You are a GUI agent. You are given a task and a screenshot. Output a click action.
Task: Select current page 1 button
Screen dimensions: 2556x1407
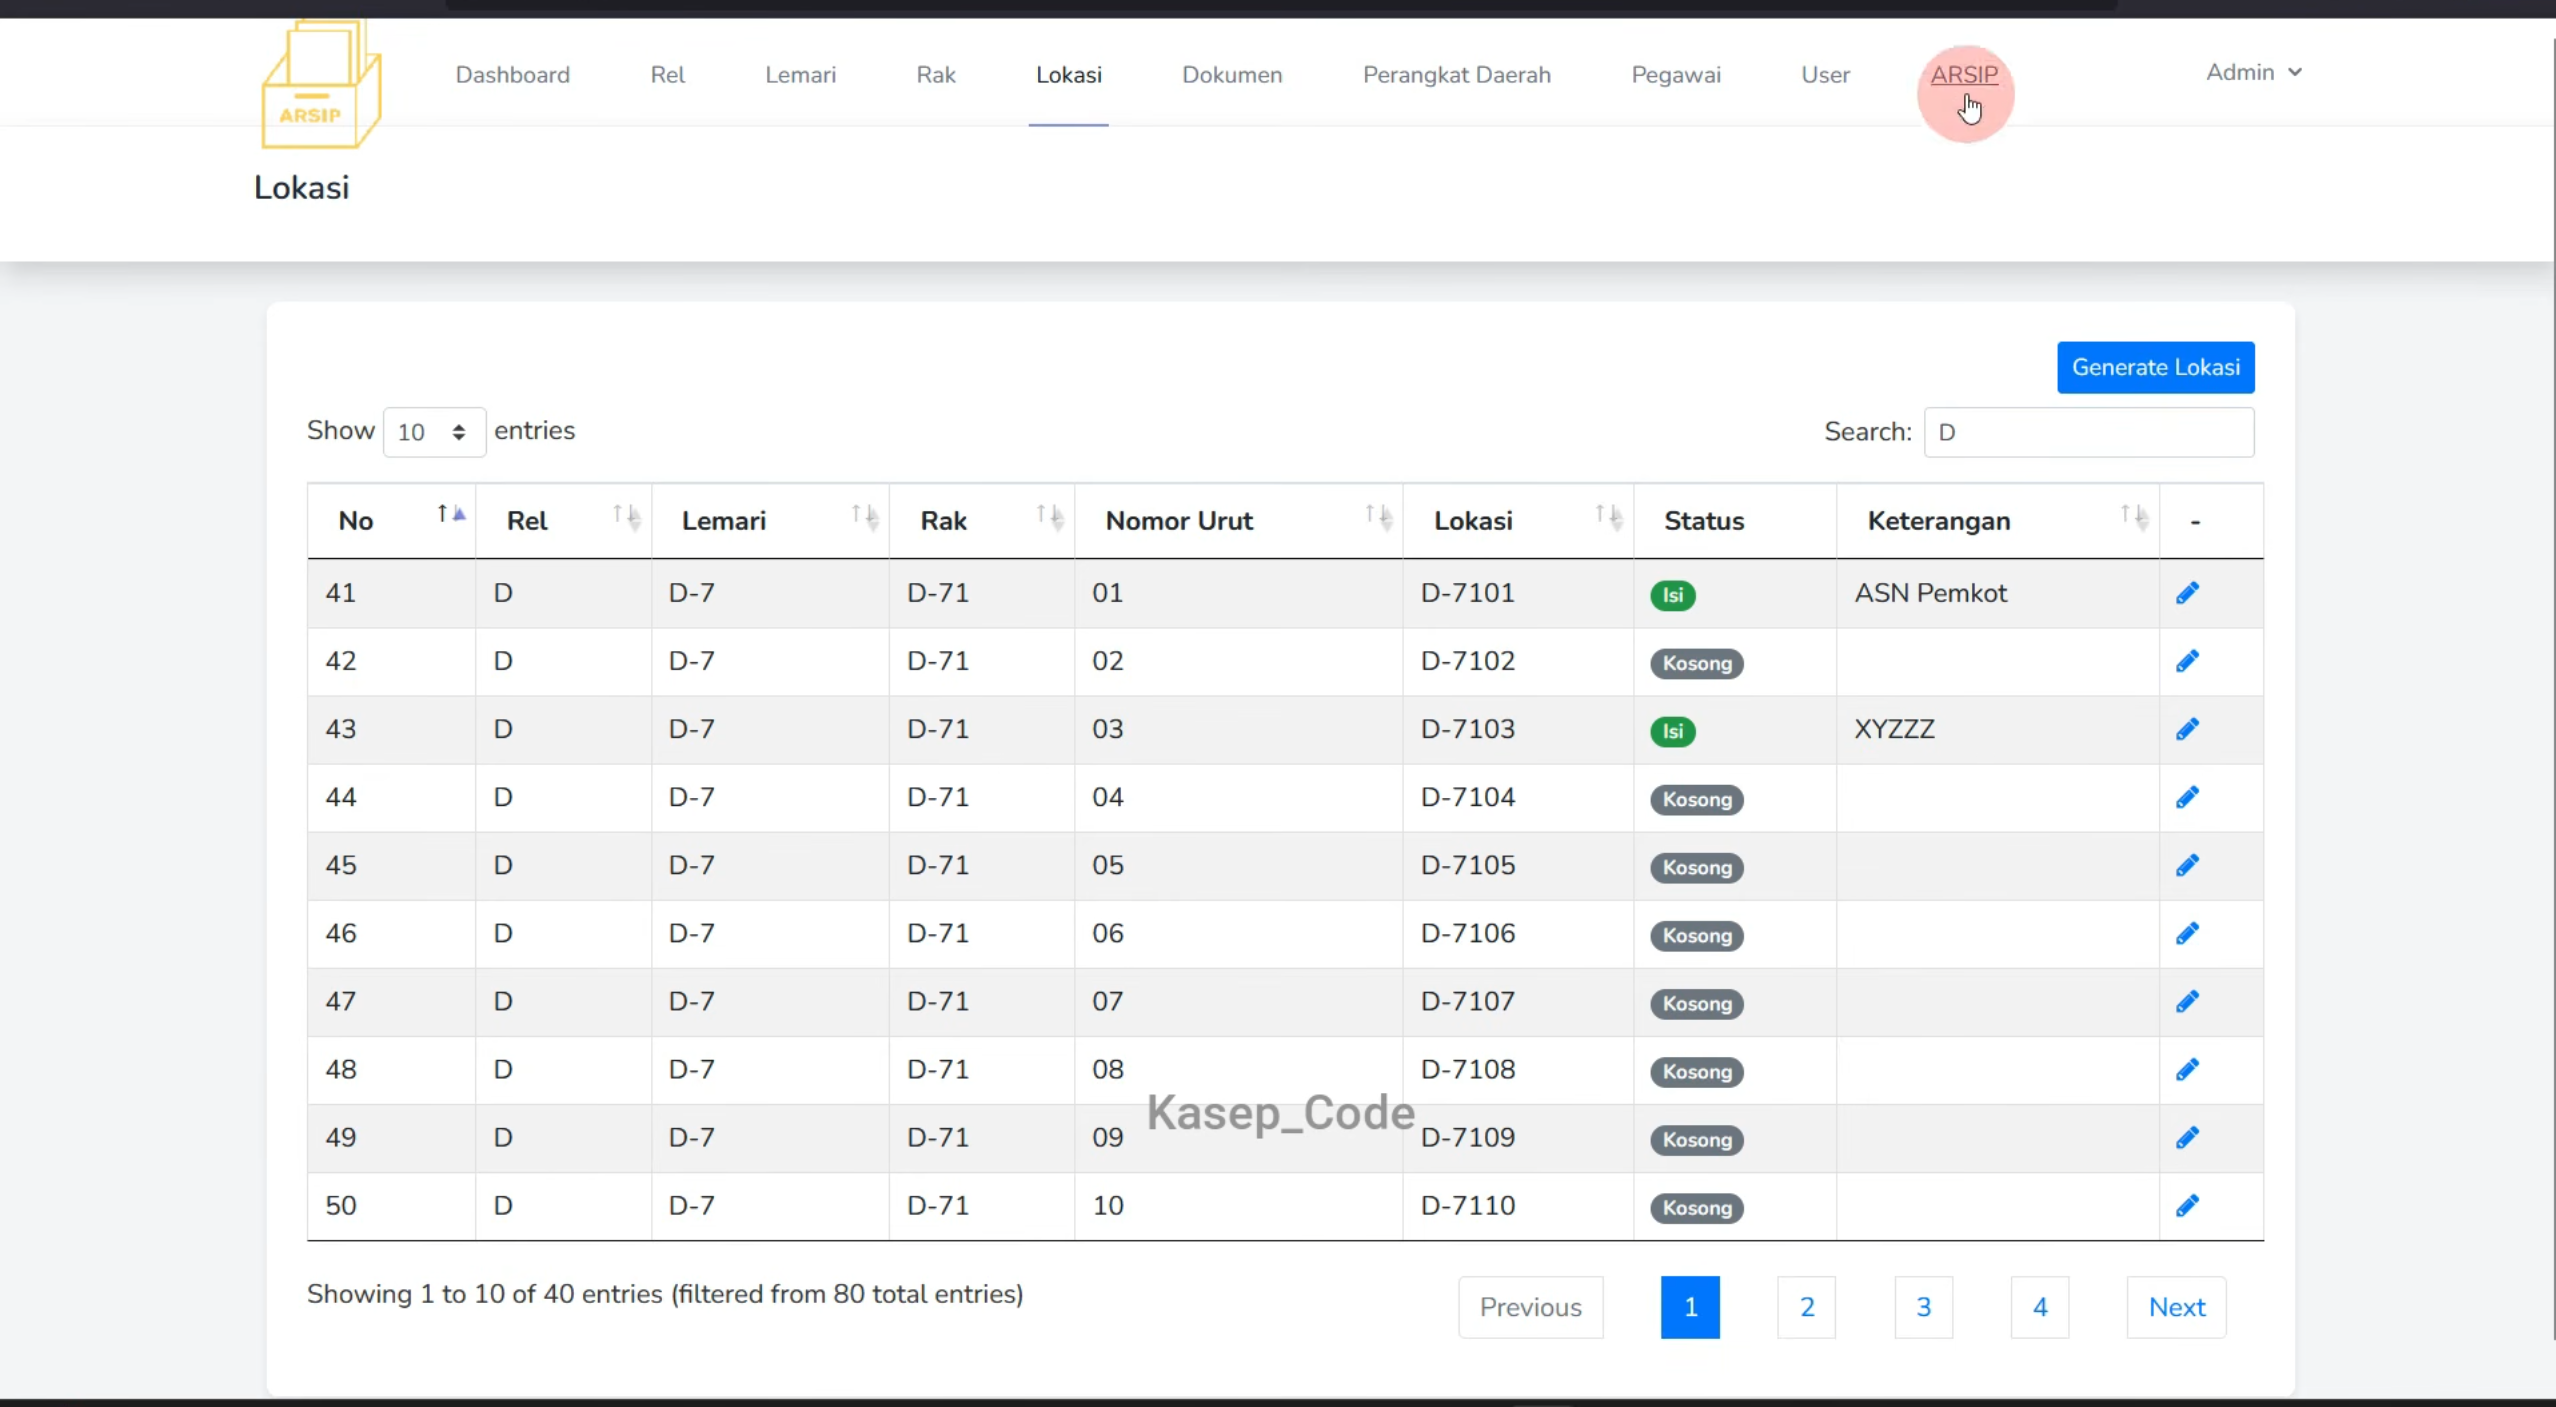[1690, 1307]
